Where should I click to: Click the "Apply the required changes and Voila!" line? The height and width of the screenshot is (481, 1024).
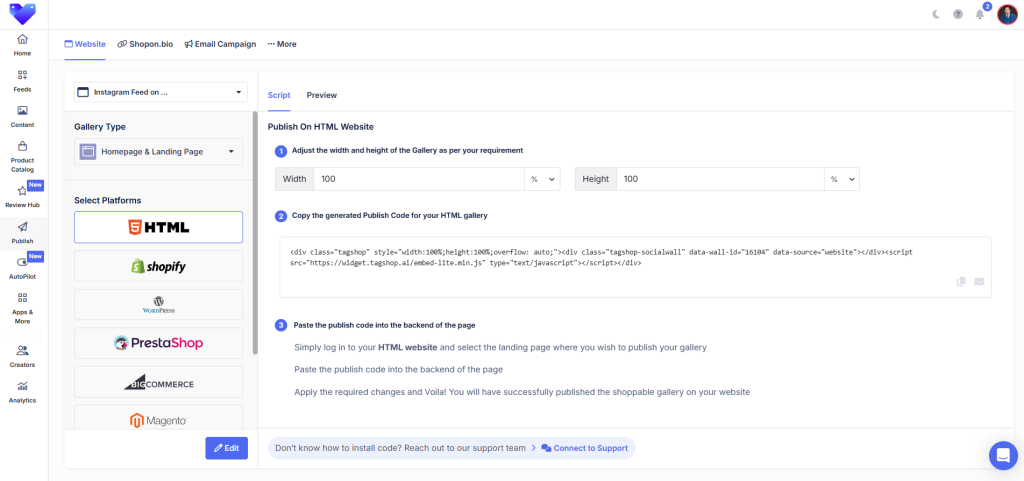[x=522, y=392]
